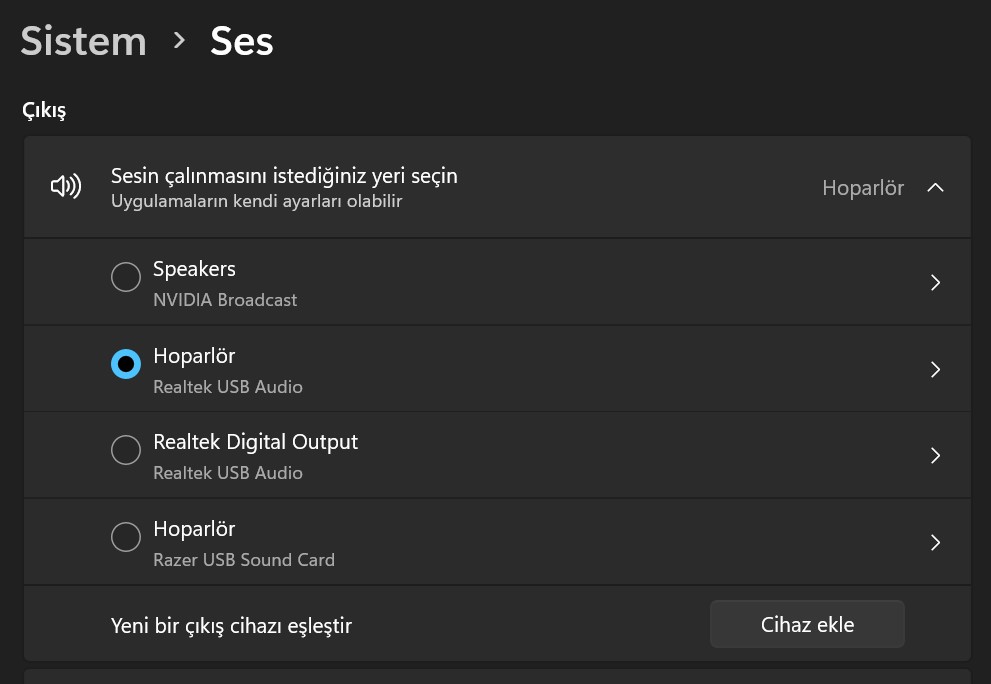Click the current output label Hoparlör in header

point(862,188)
